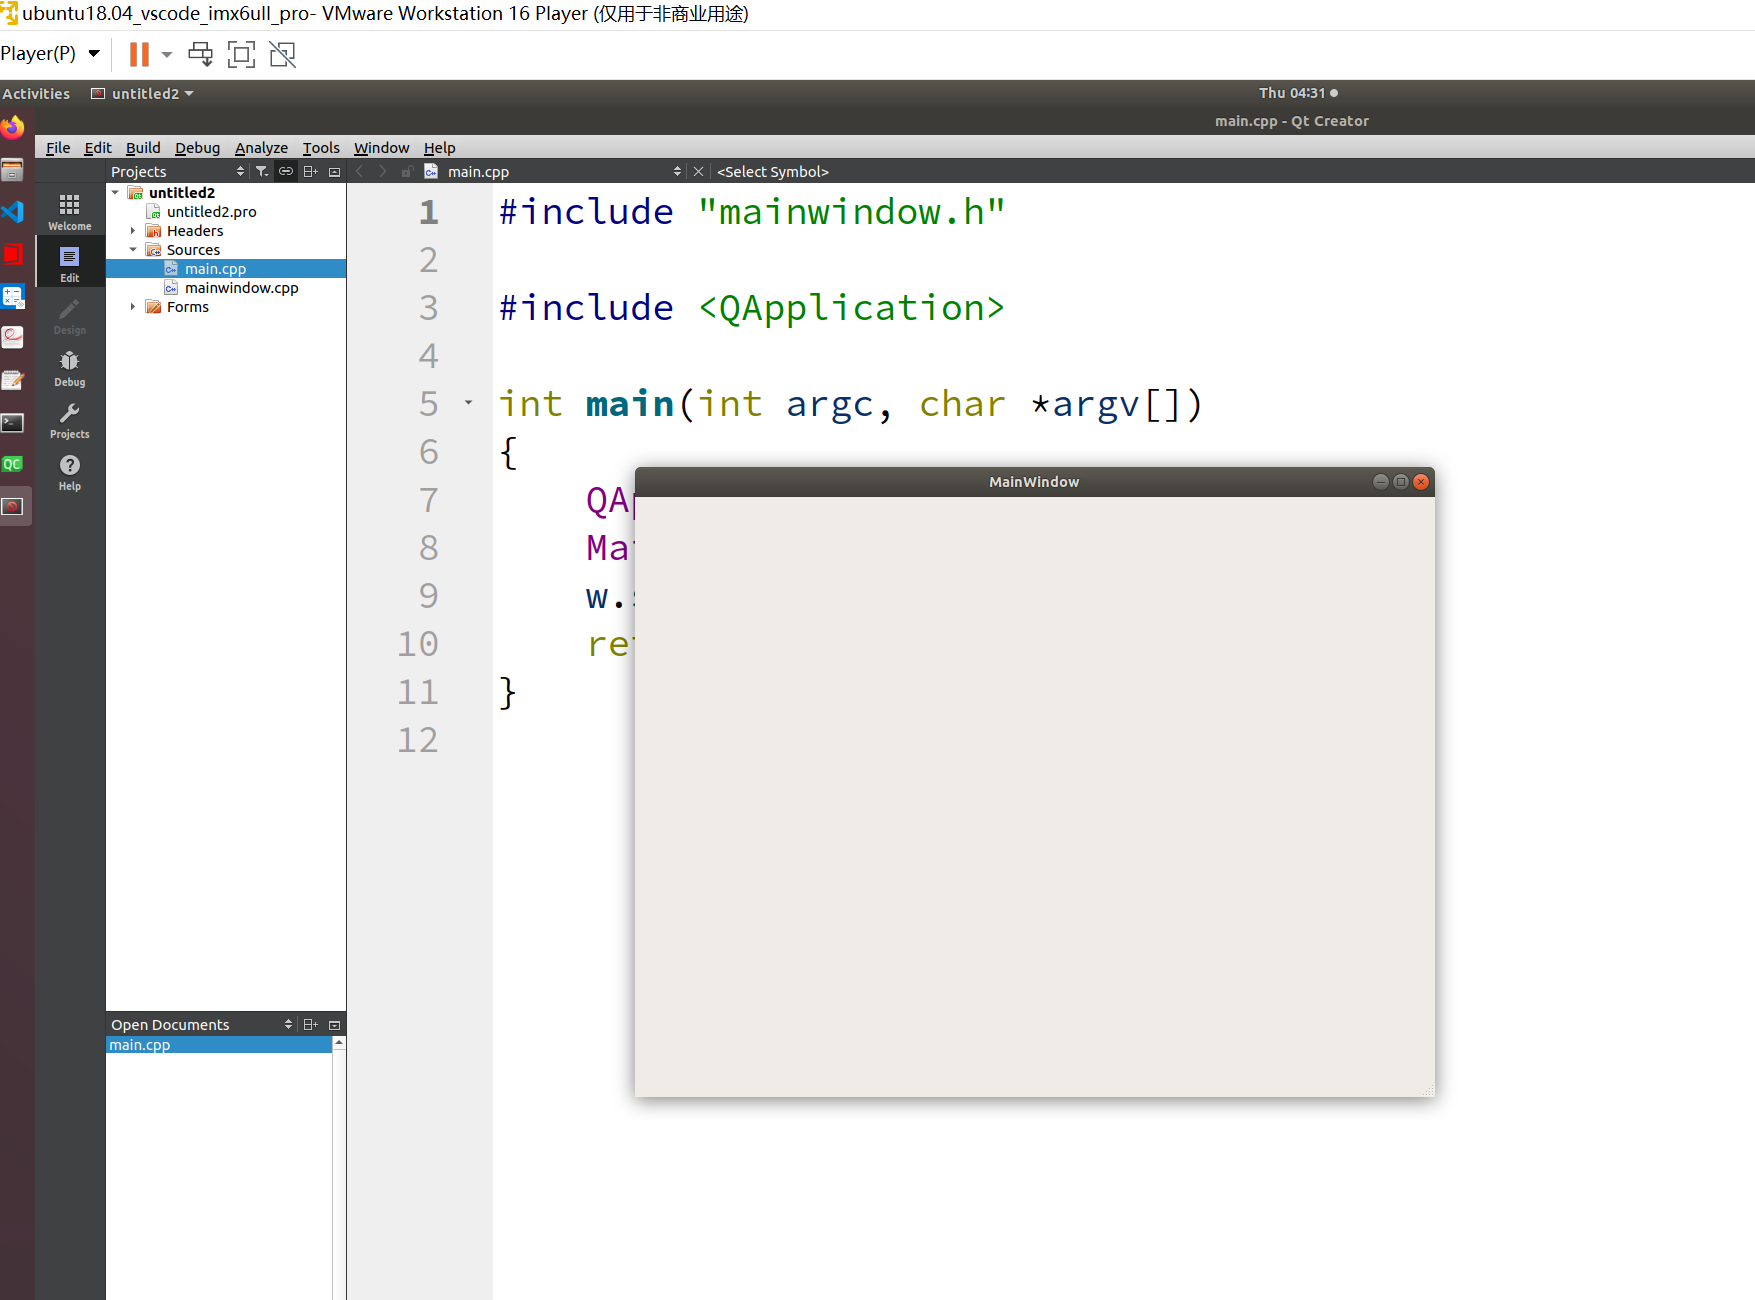Open Projects mode with wrench icon
The height and width of the screenshot is (1300, 1755).
[x=69, y=419]
